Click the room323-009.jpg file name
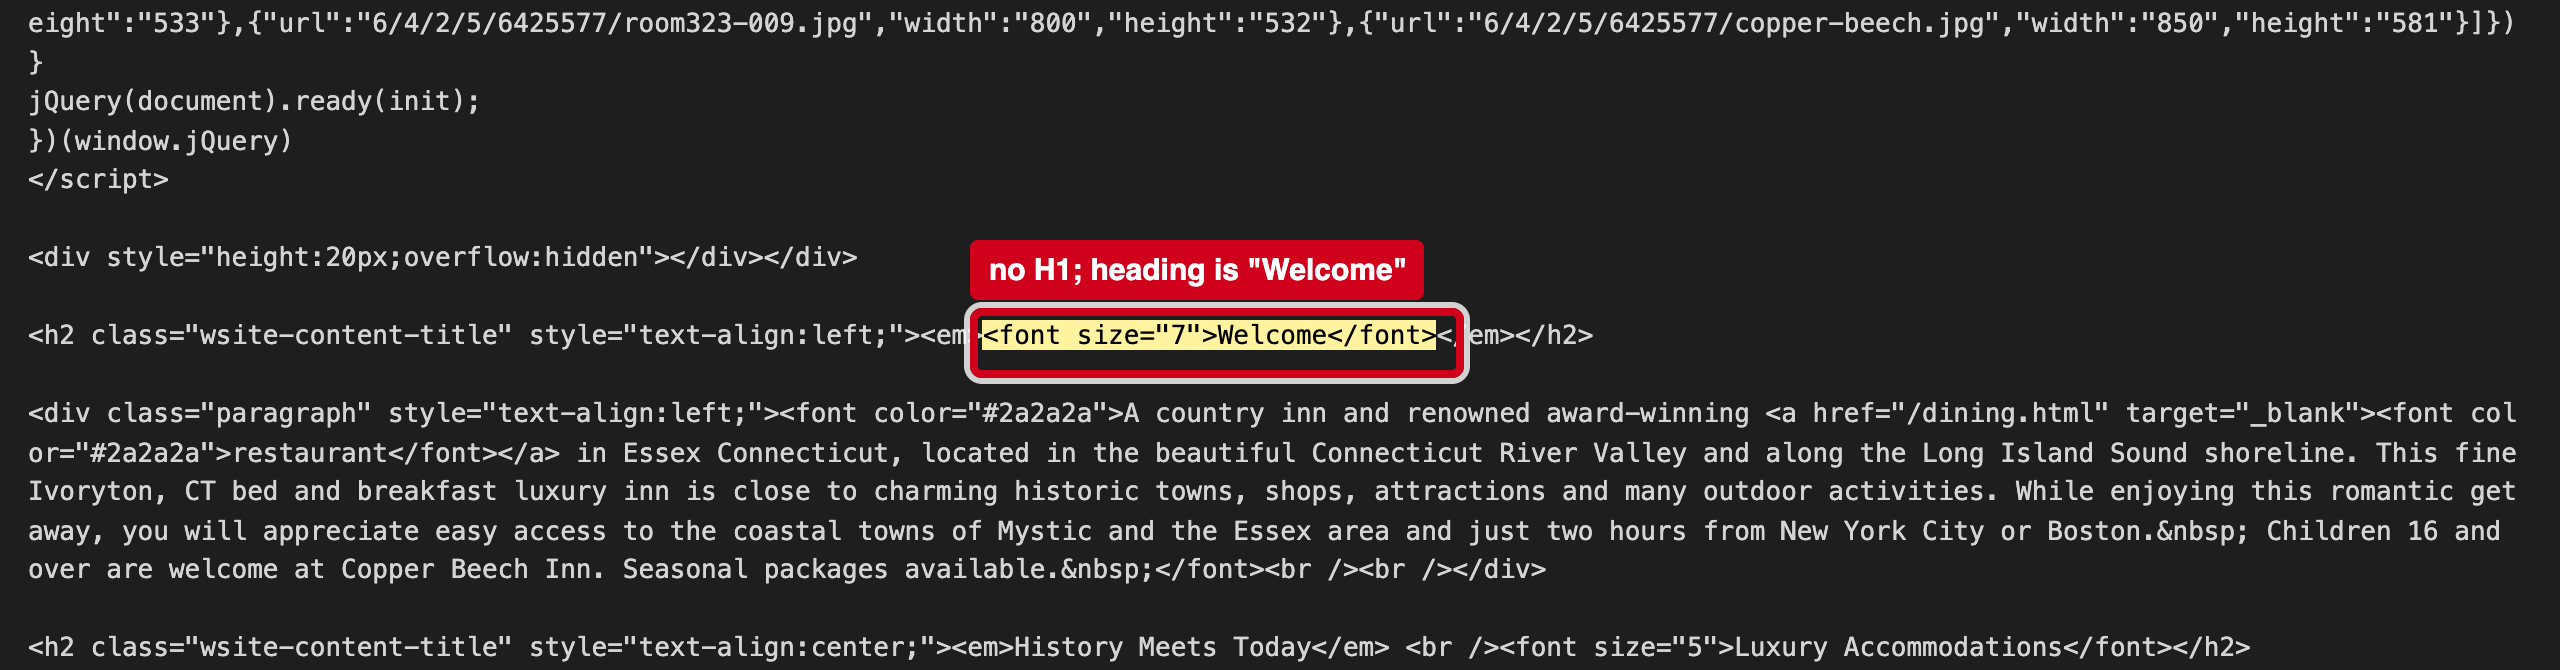The height and width of the screenshot is (670, 2560). (x=740, y=23)
